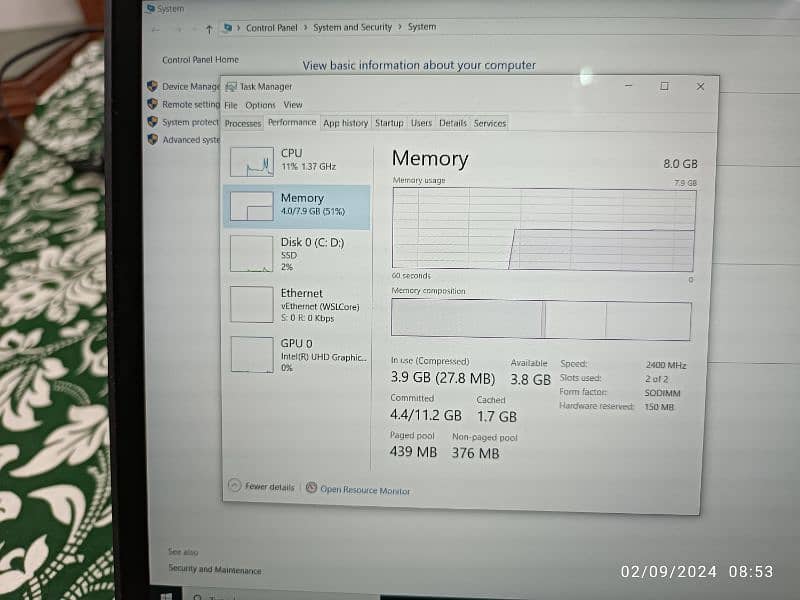Go to Control Panel Home

200,60
